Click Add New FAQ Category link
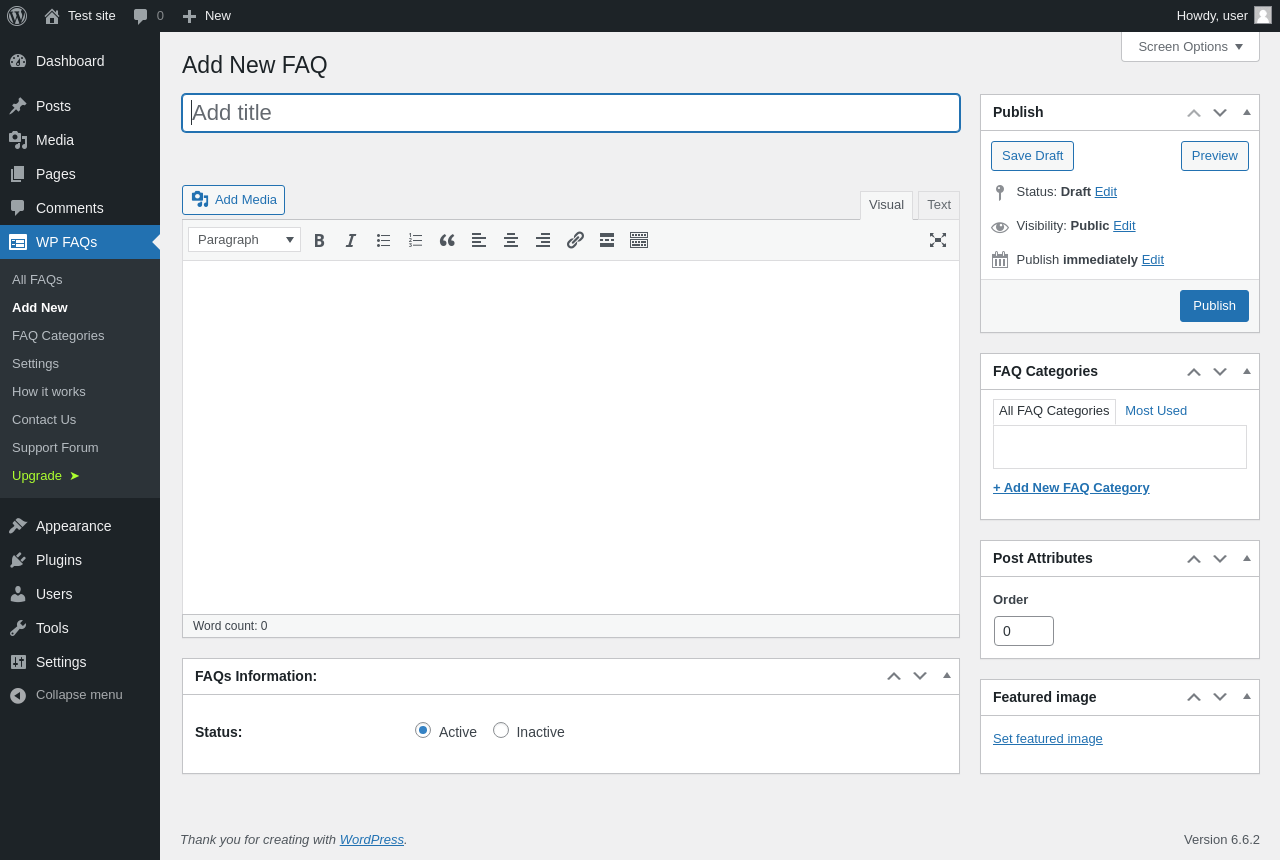The image size is (1280, 860). tap(1071, 488)
